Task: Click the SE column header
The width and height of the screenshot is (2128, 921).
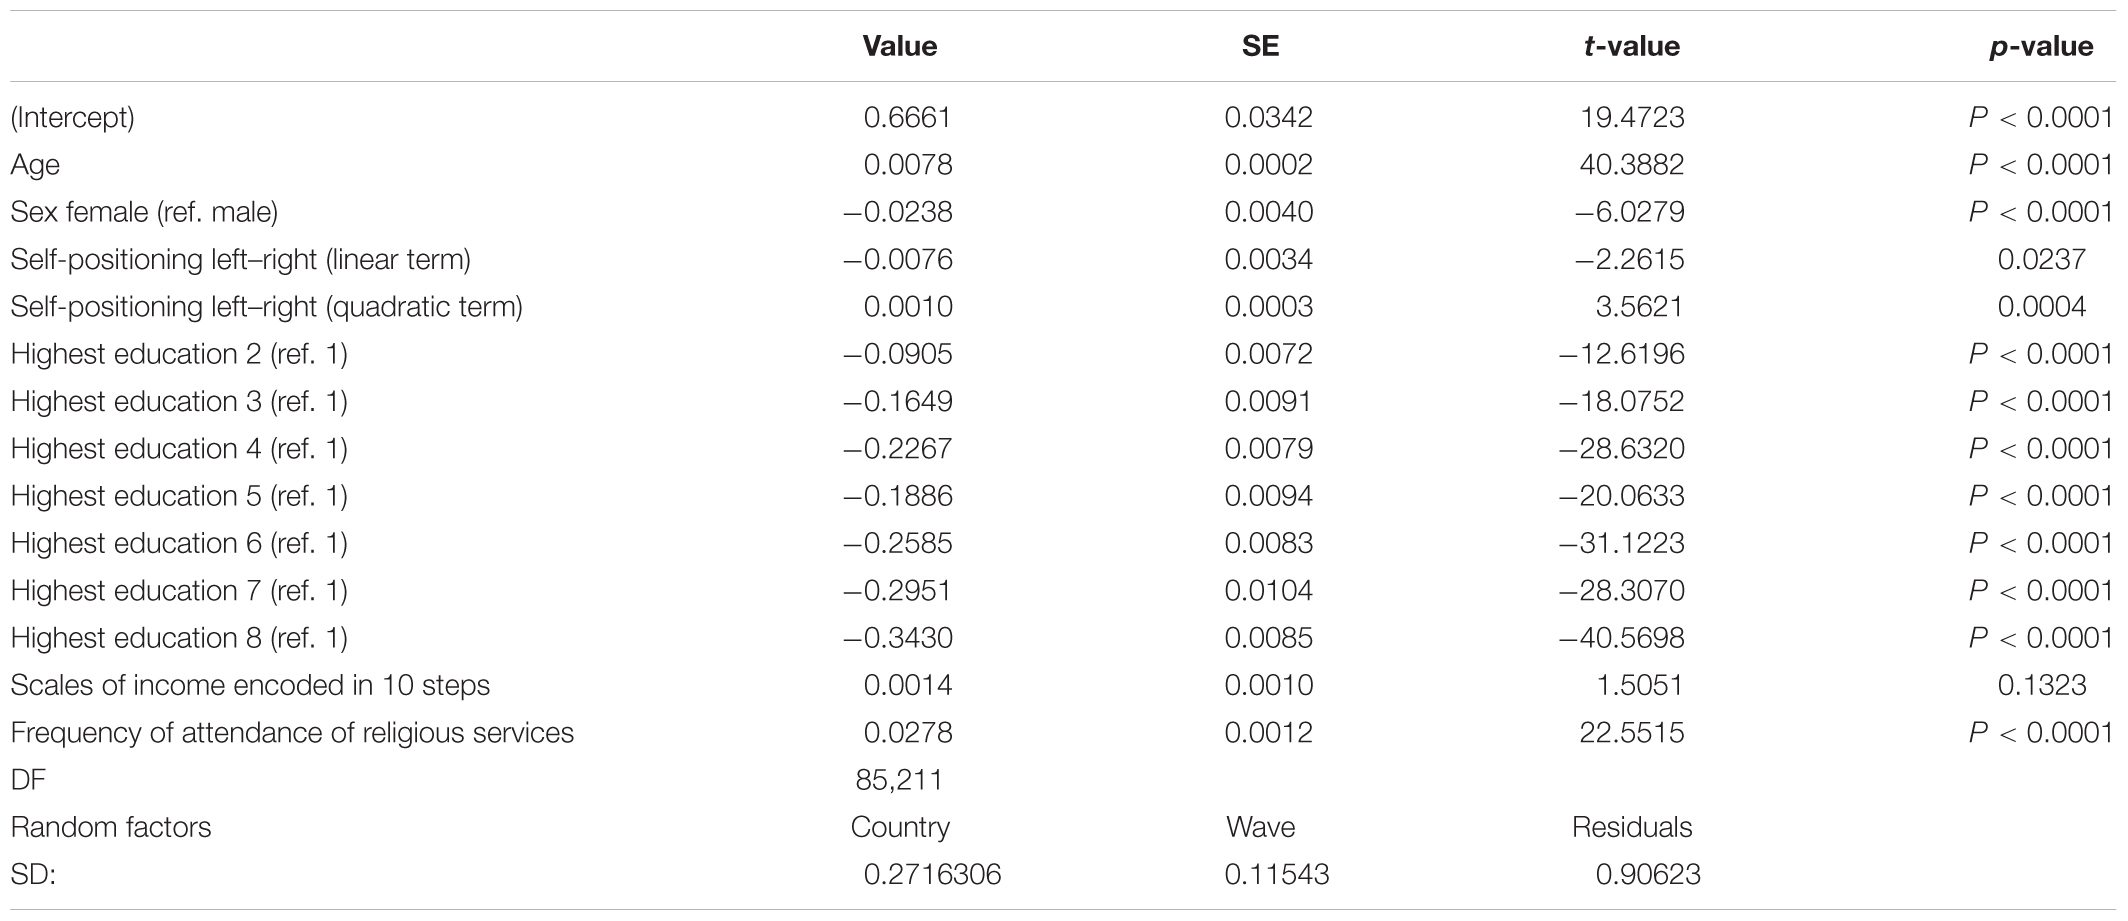Action: (1260, 46)
